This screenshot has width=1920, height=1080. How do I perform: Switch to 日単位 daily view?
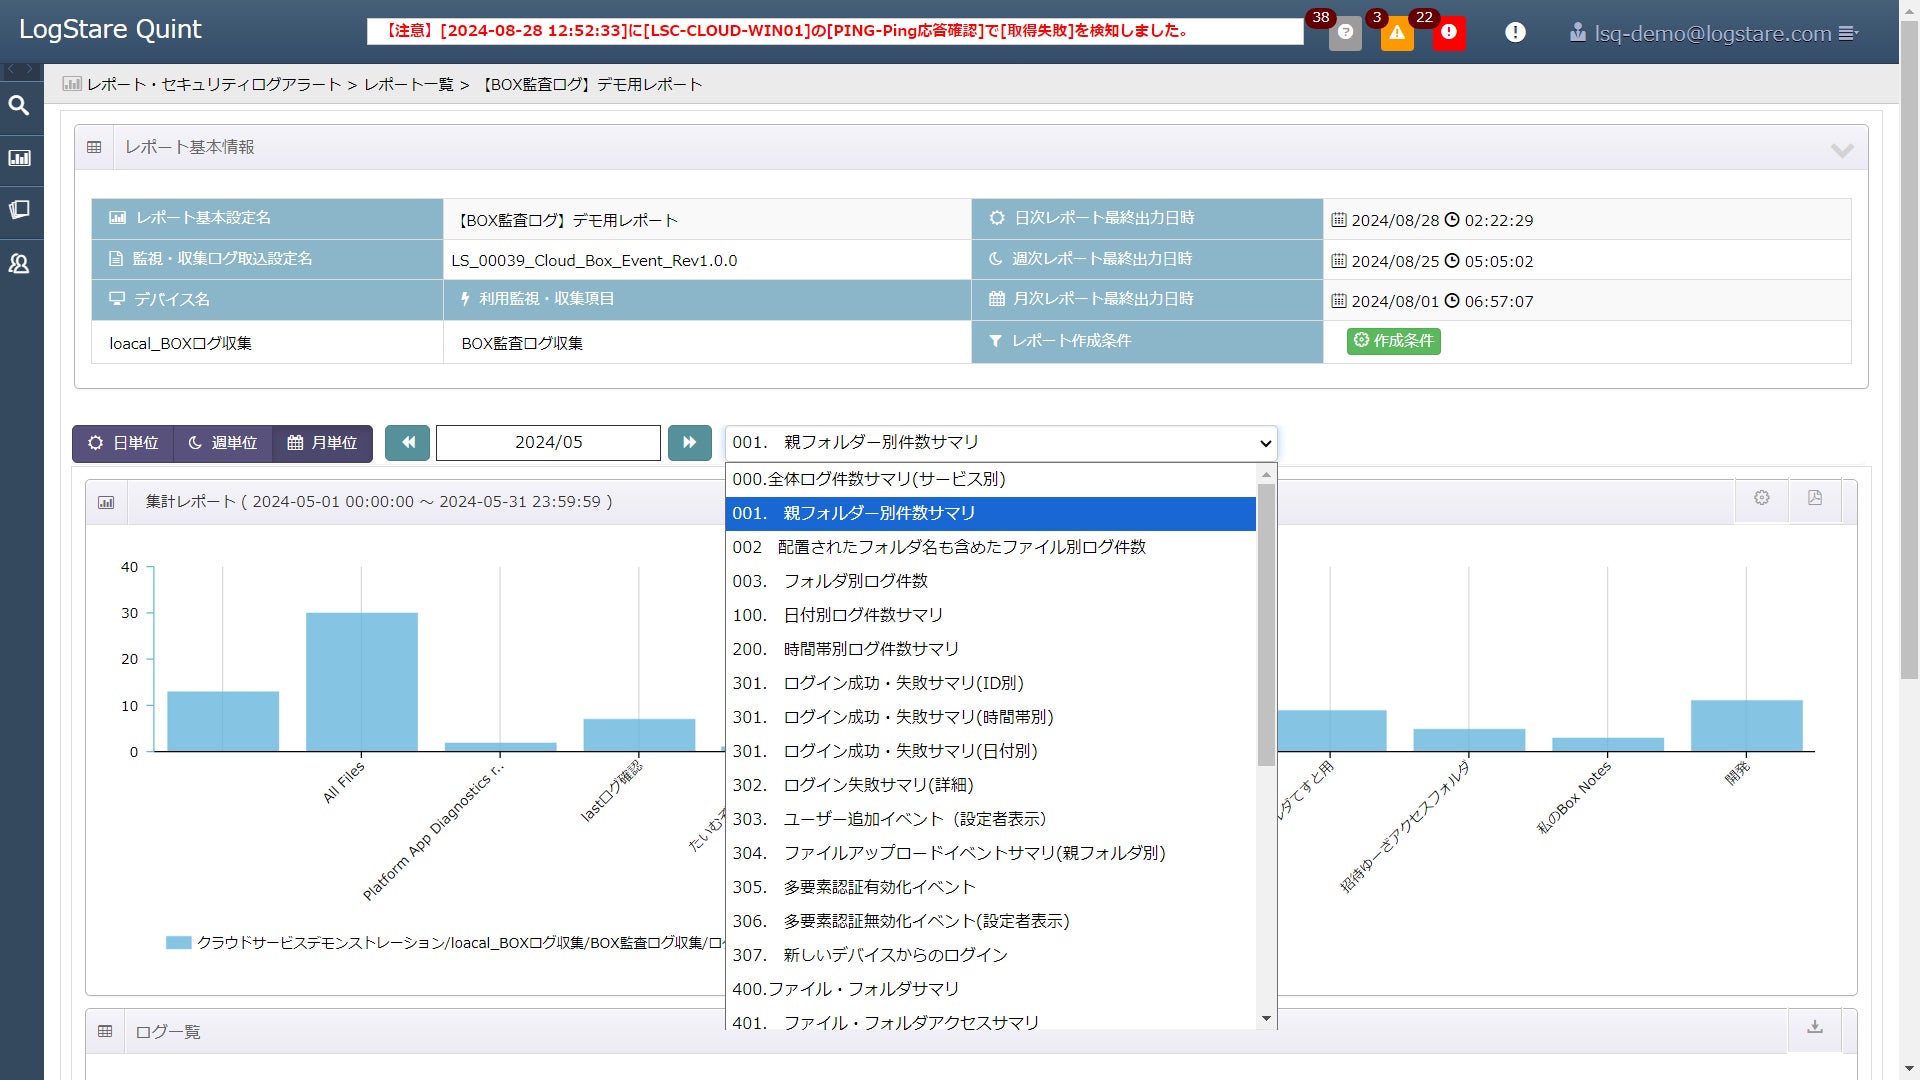tap(123, 443)
